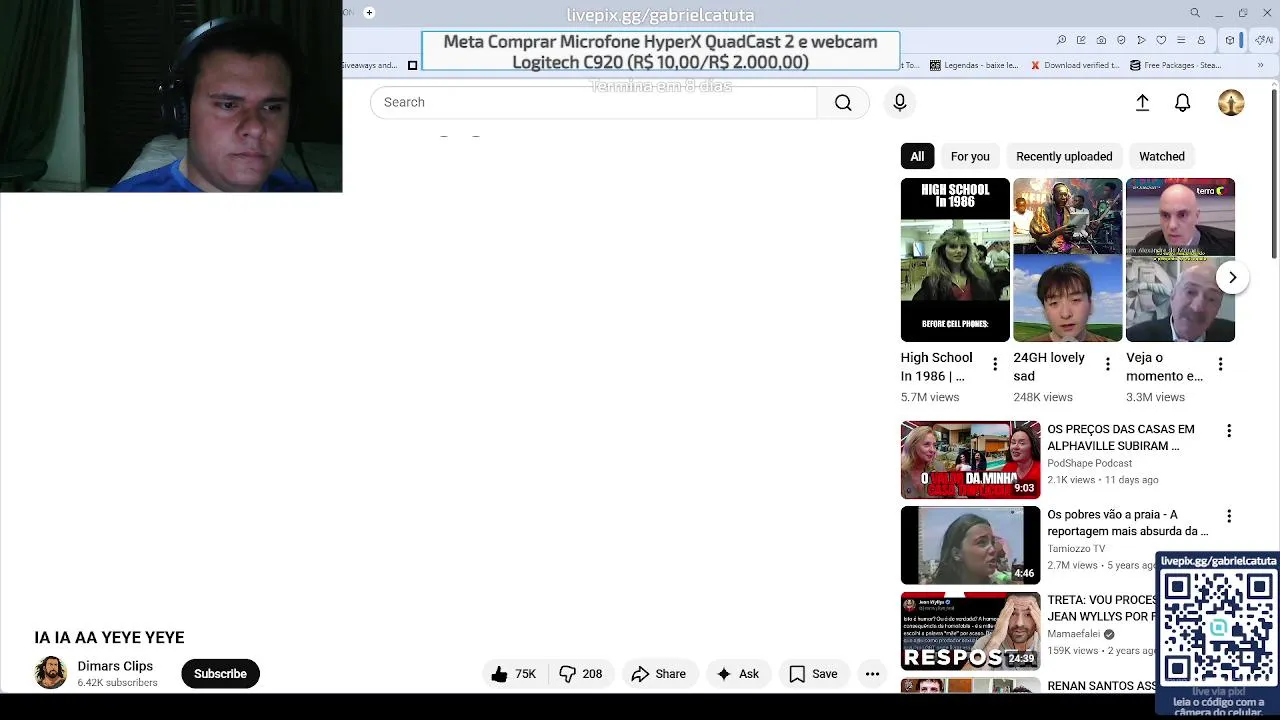The height and width of the screenshot is (720, 1280).
Task: Open the 'Legendas - baixe le...' bookmark
Action: [974, 65]
